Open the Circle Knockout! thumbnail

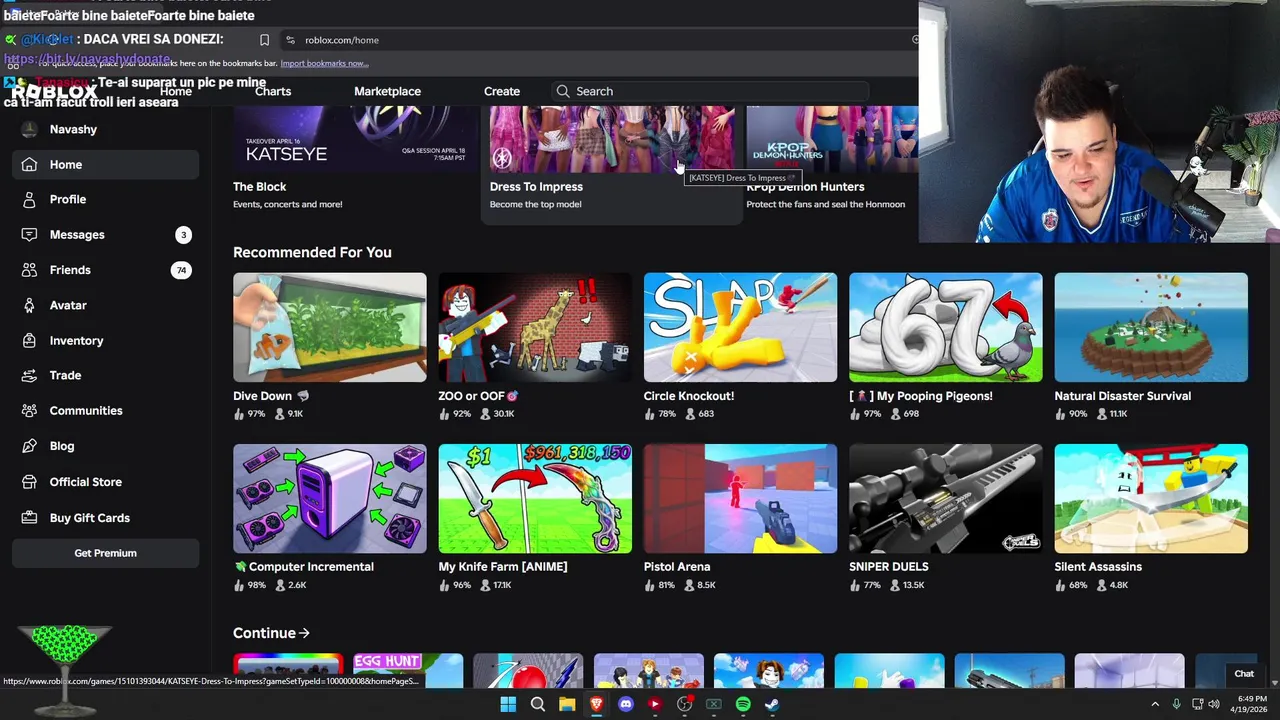(x=740, y=327)
